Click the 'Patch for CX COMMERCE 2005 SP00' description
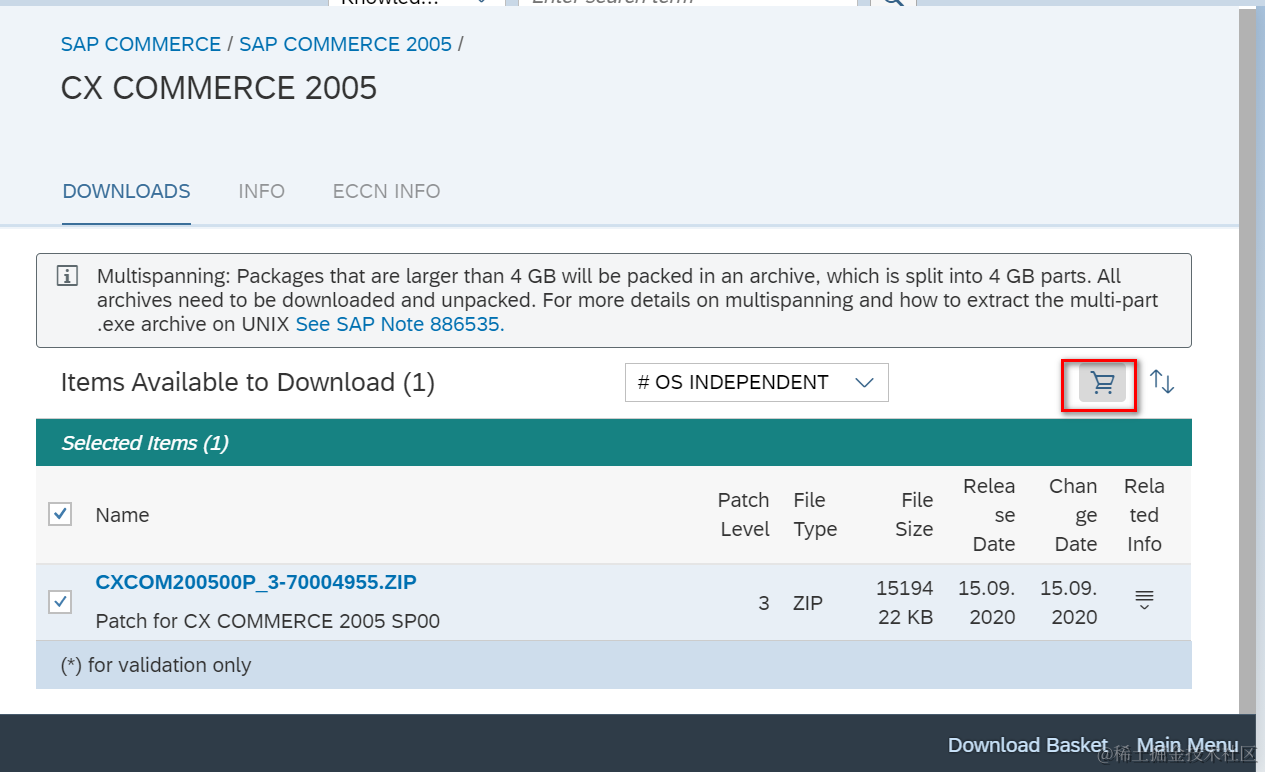This screenshot has width=1265, height=772. coord(267,621)
